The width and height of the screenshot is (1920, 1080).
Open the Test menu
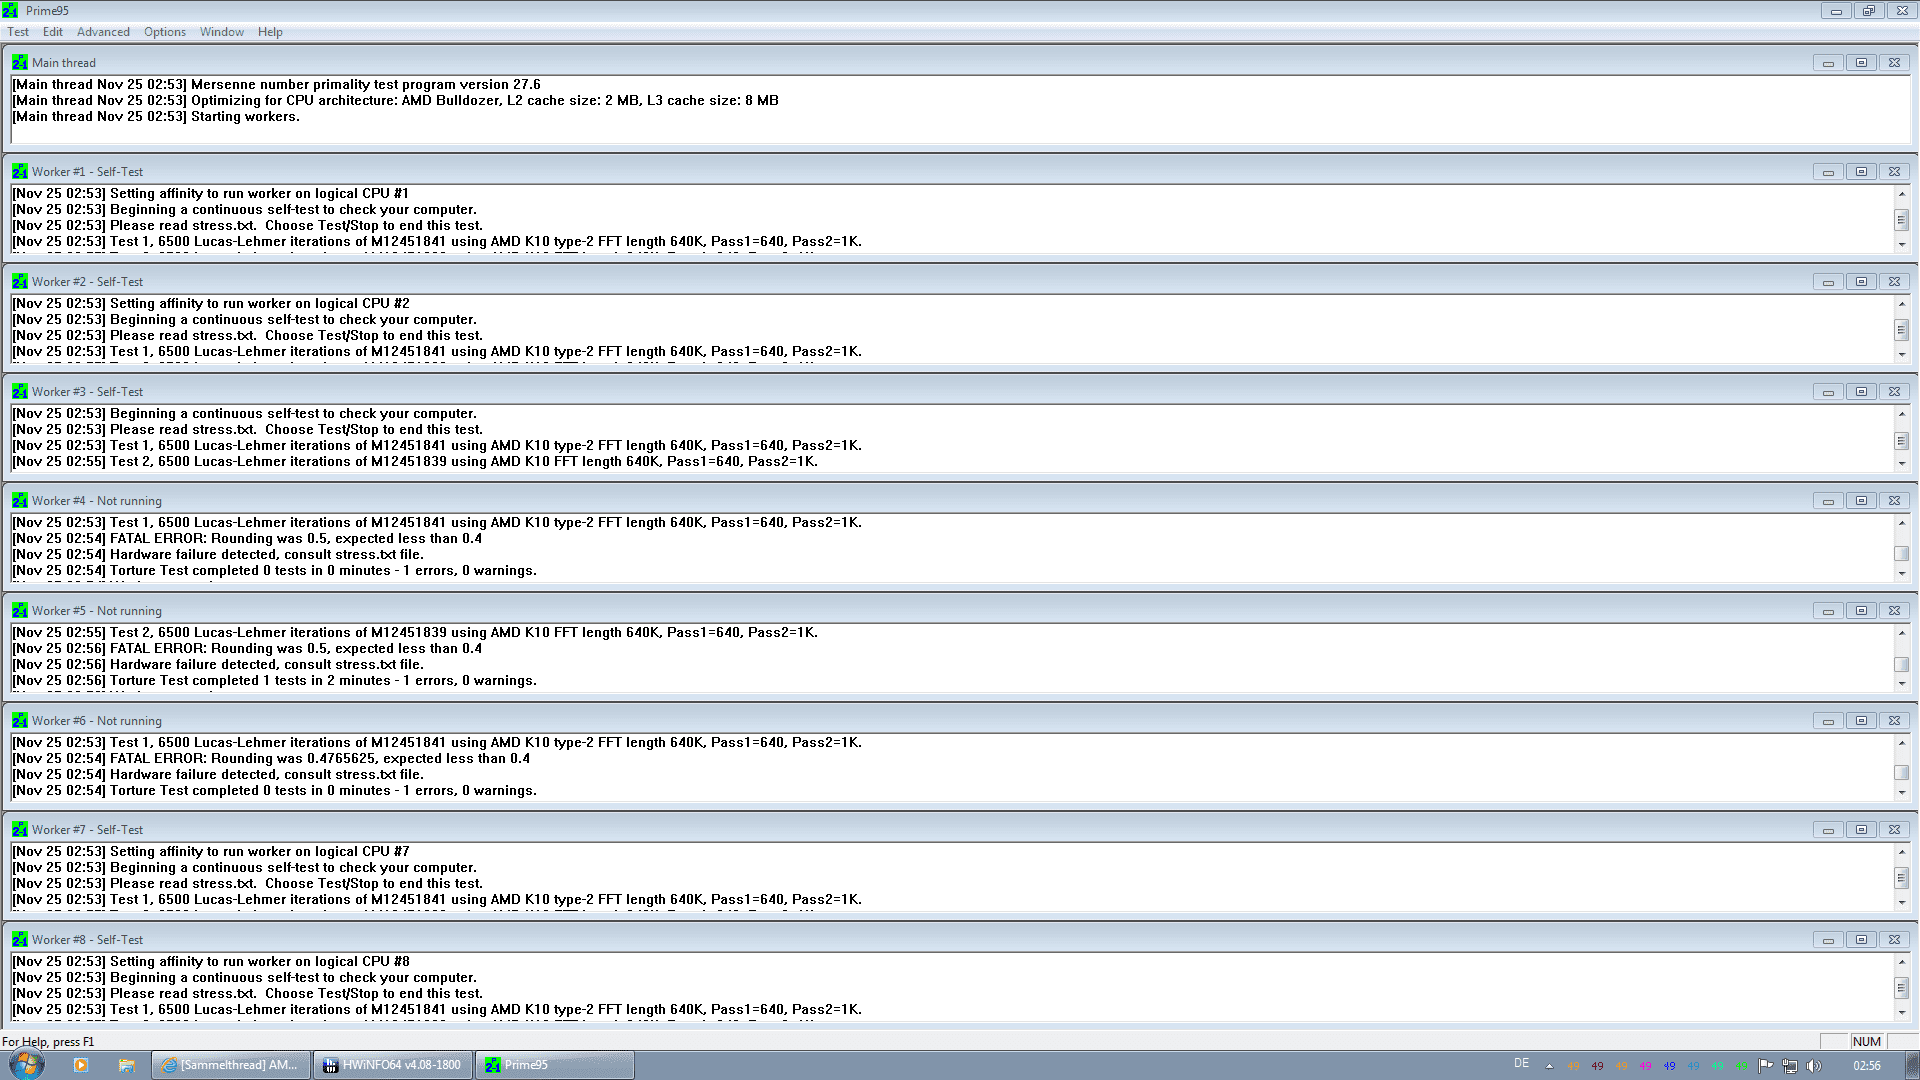pos(18,32)
